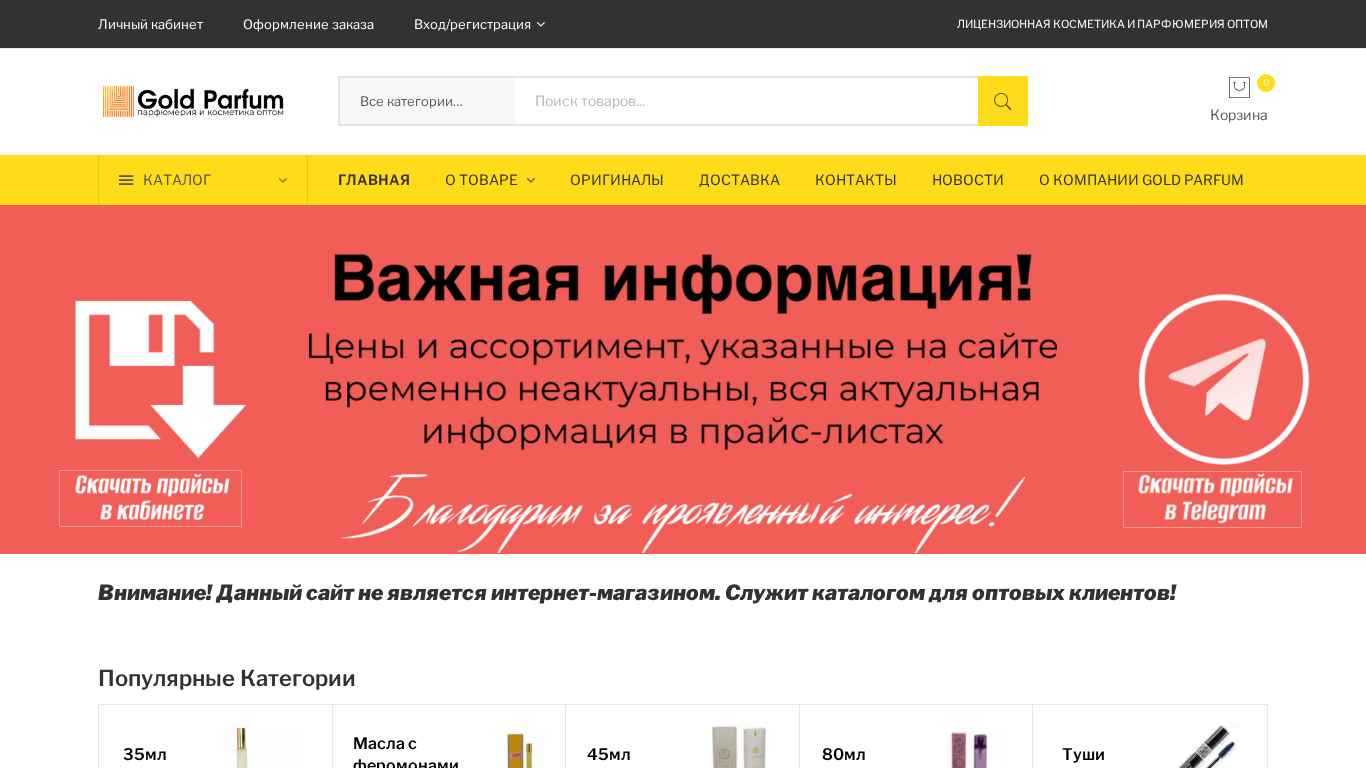1366x768 pixels.
Task: Open the 35мл category
Action: (x=145, y=754)
